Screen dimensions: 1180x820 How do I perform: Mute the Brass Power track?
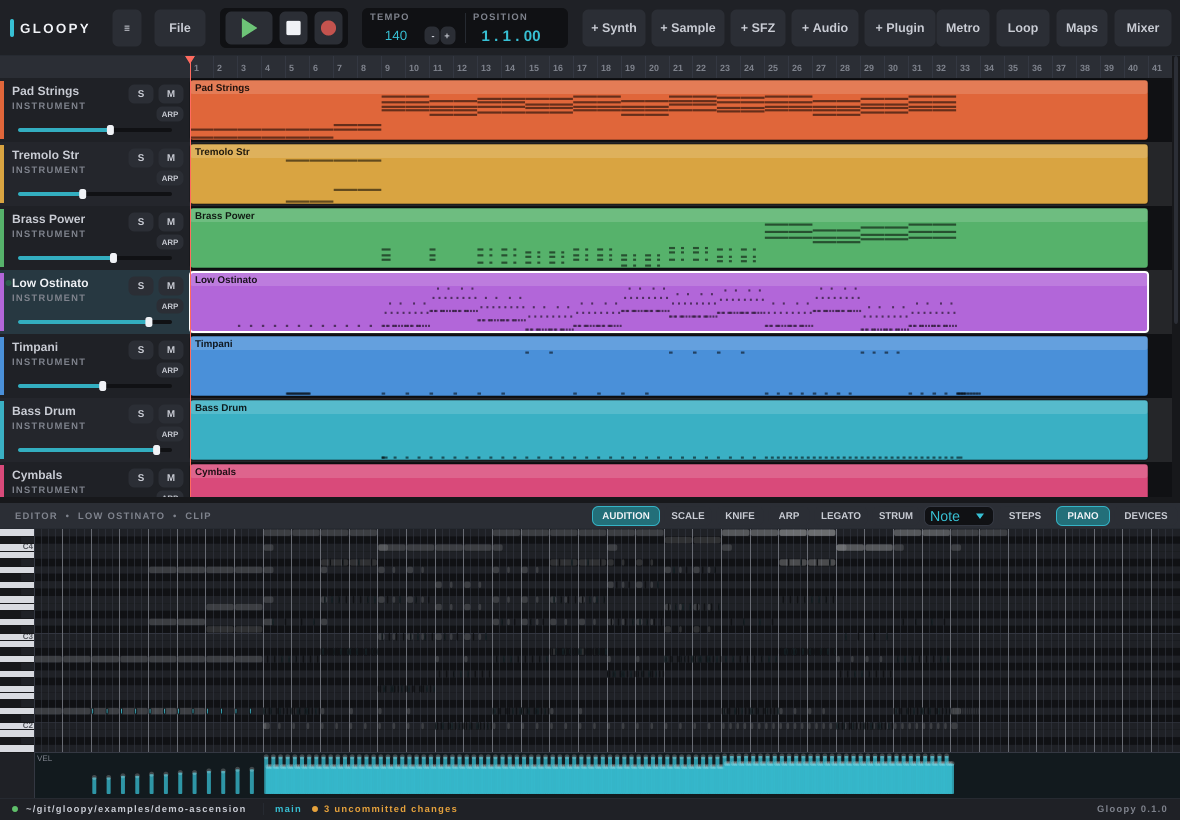[x=171, y=222]
